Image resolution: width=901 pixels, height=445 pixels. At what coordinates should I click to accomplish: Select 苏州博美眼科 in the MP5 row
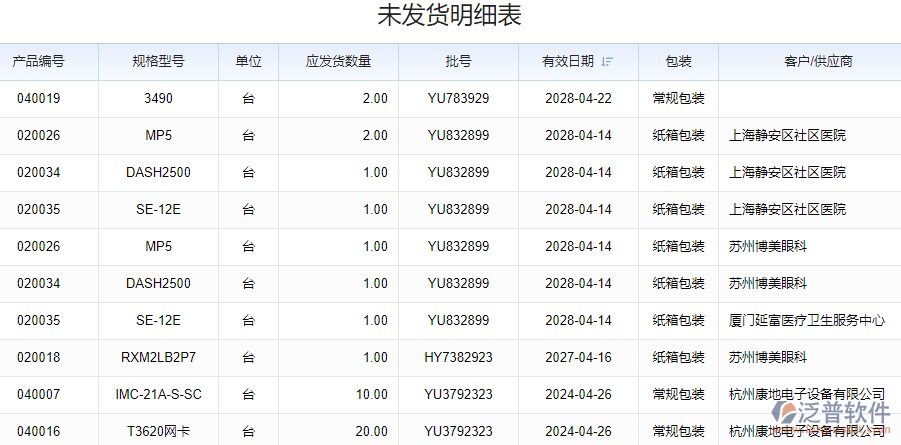[x=768, y=247]
